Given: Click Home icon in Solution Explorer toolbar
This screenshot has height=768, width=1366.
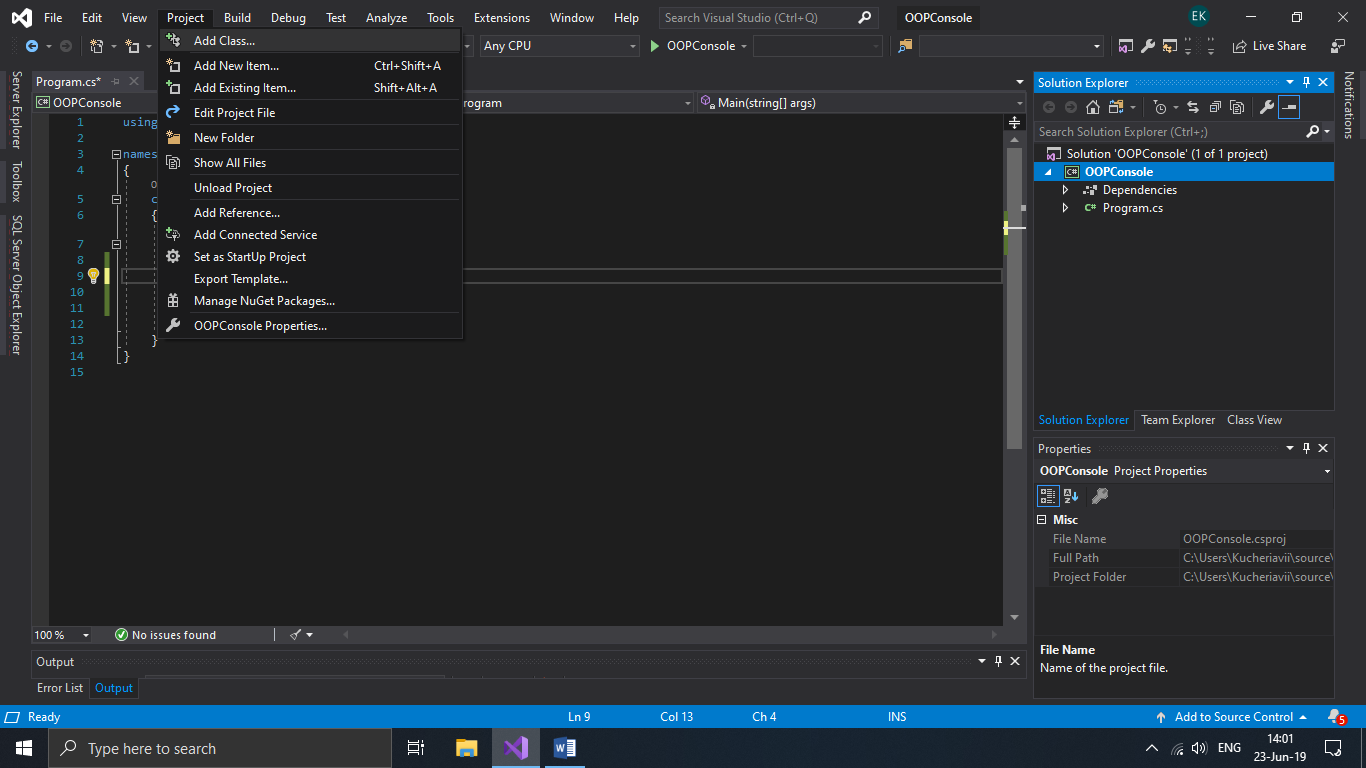Looking at the screenshot, I should coord(1093,107).
